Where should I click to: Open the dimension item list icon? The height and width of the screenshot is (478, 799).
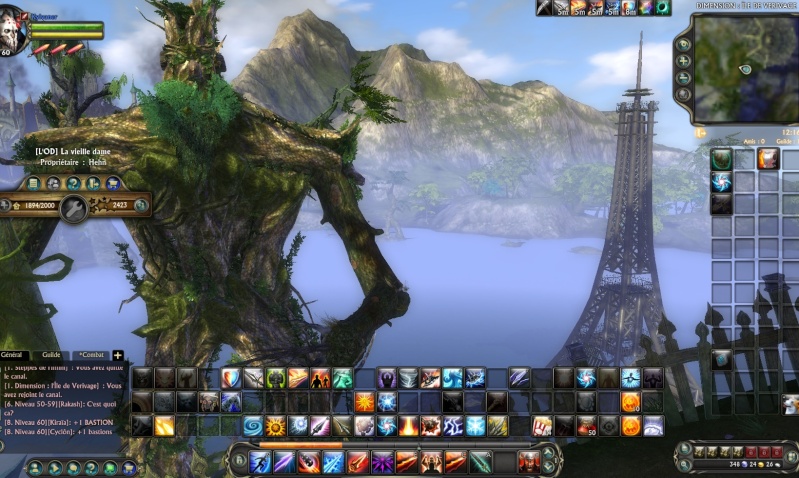coord(34,183)
